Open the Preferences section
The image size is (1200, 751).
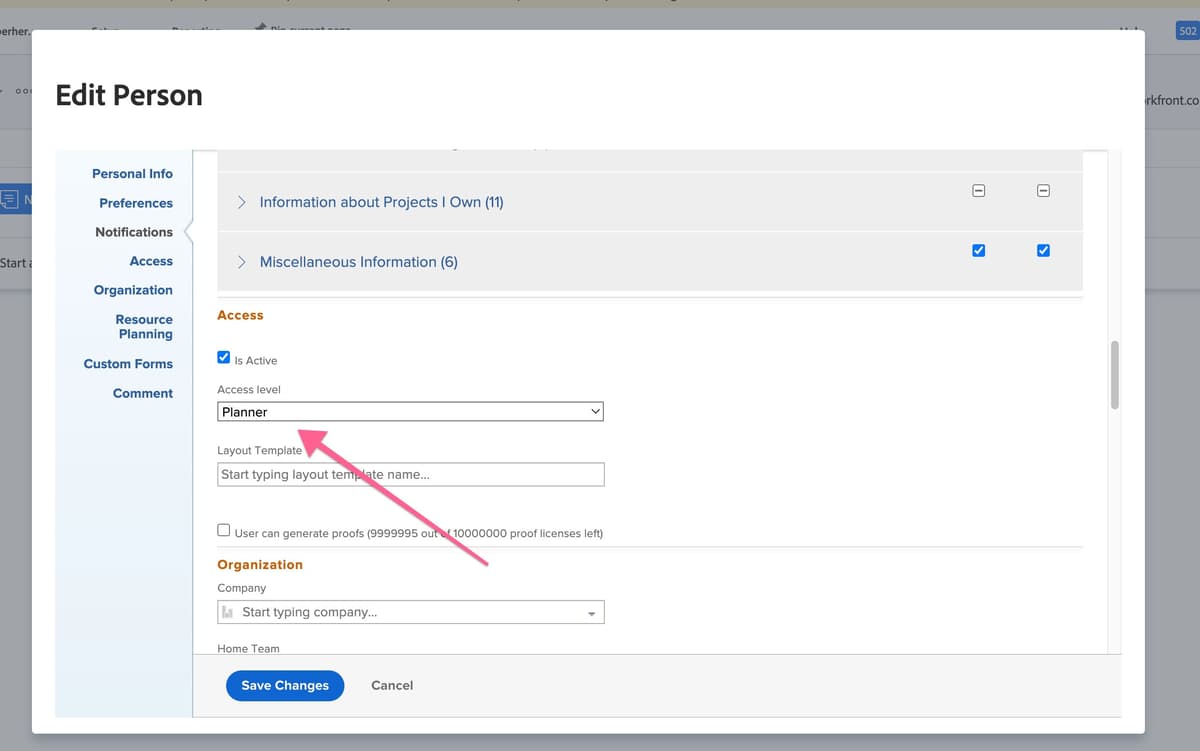pyautogui.click(x=136, y=202)
